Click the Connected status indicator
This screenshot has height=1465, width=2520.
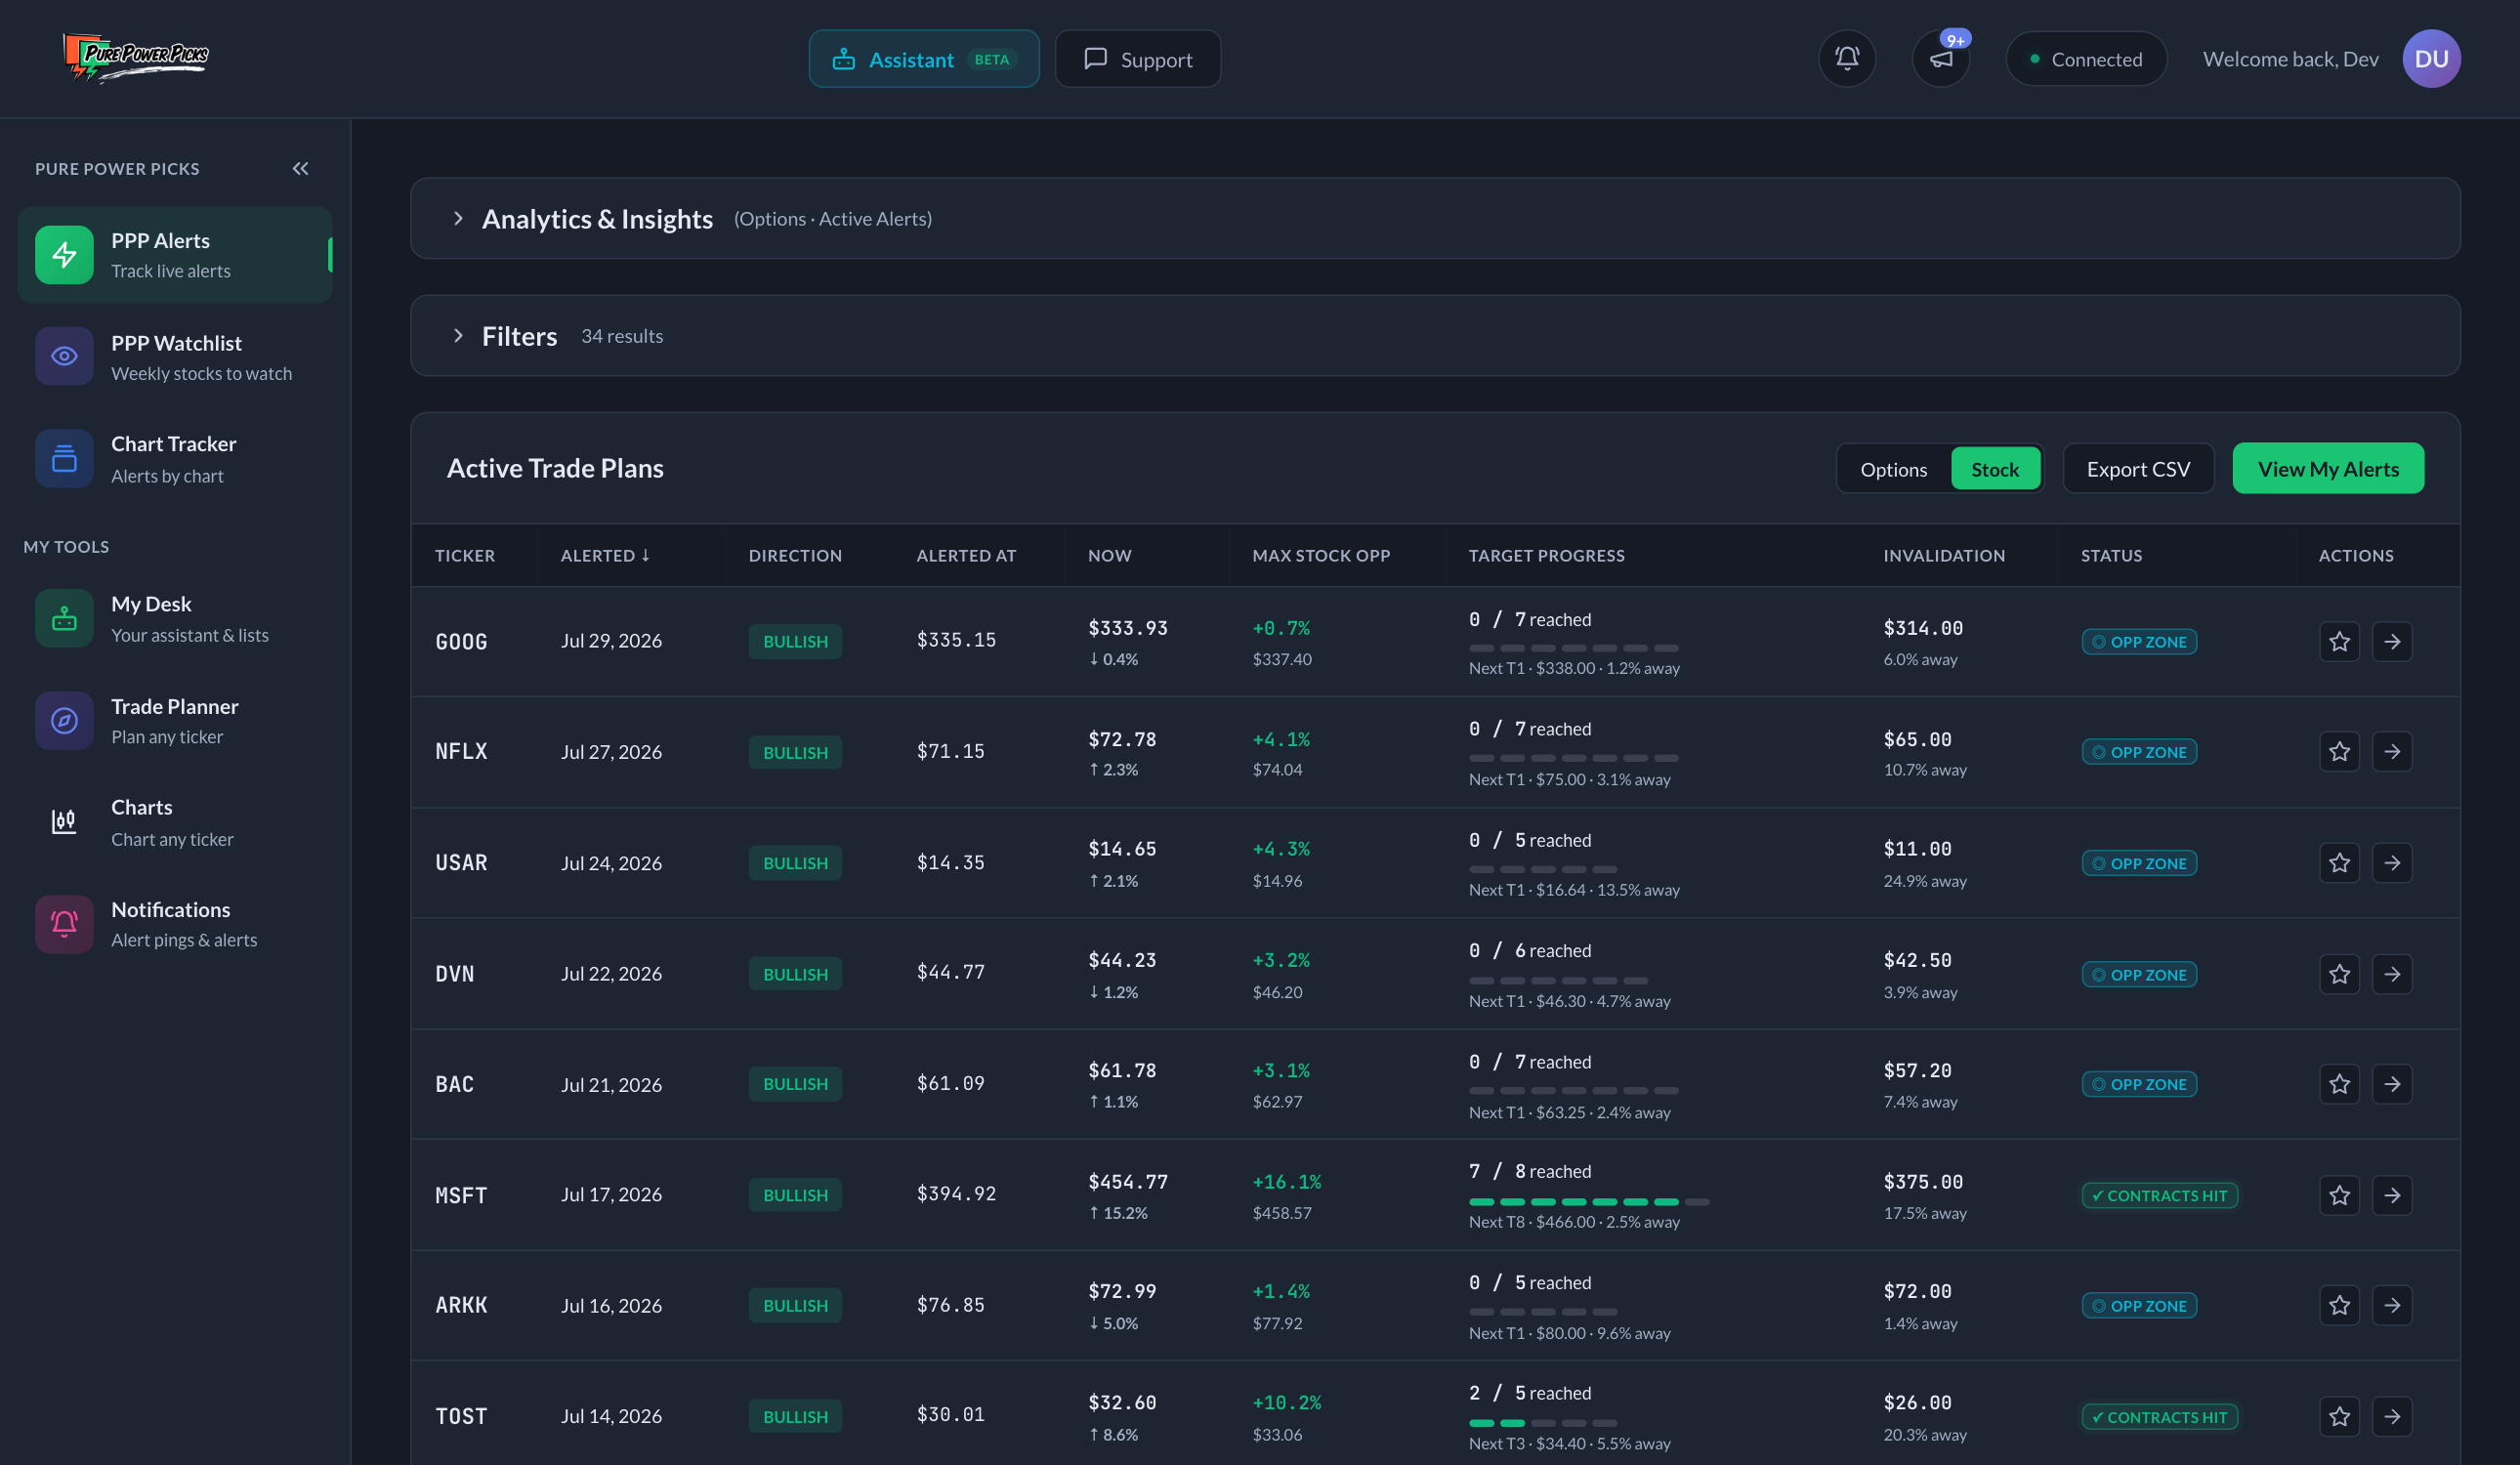click(2086, 59)
